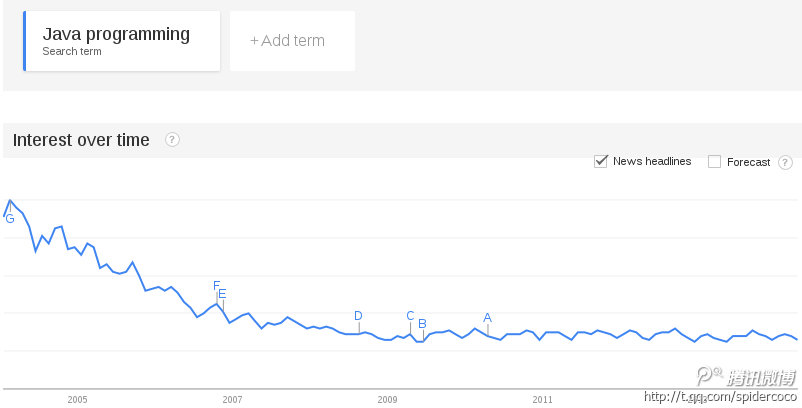
Task: Click news headline marker F
Action: coord(216,286)
